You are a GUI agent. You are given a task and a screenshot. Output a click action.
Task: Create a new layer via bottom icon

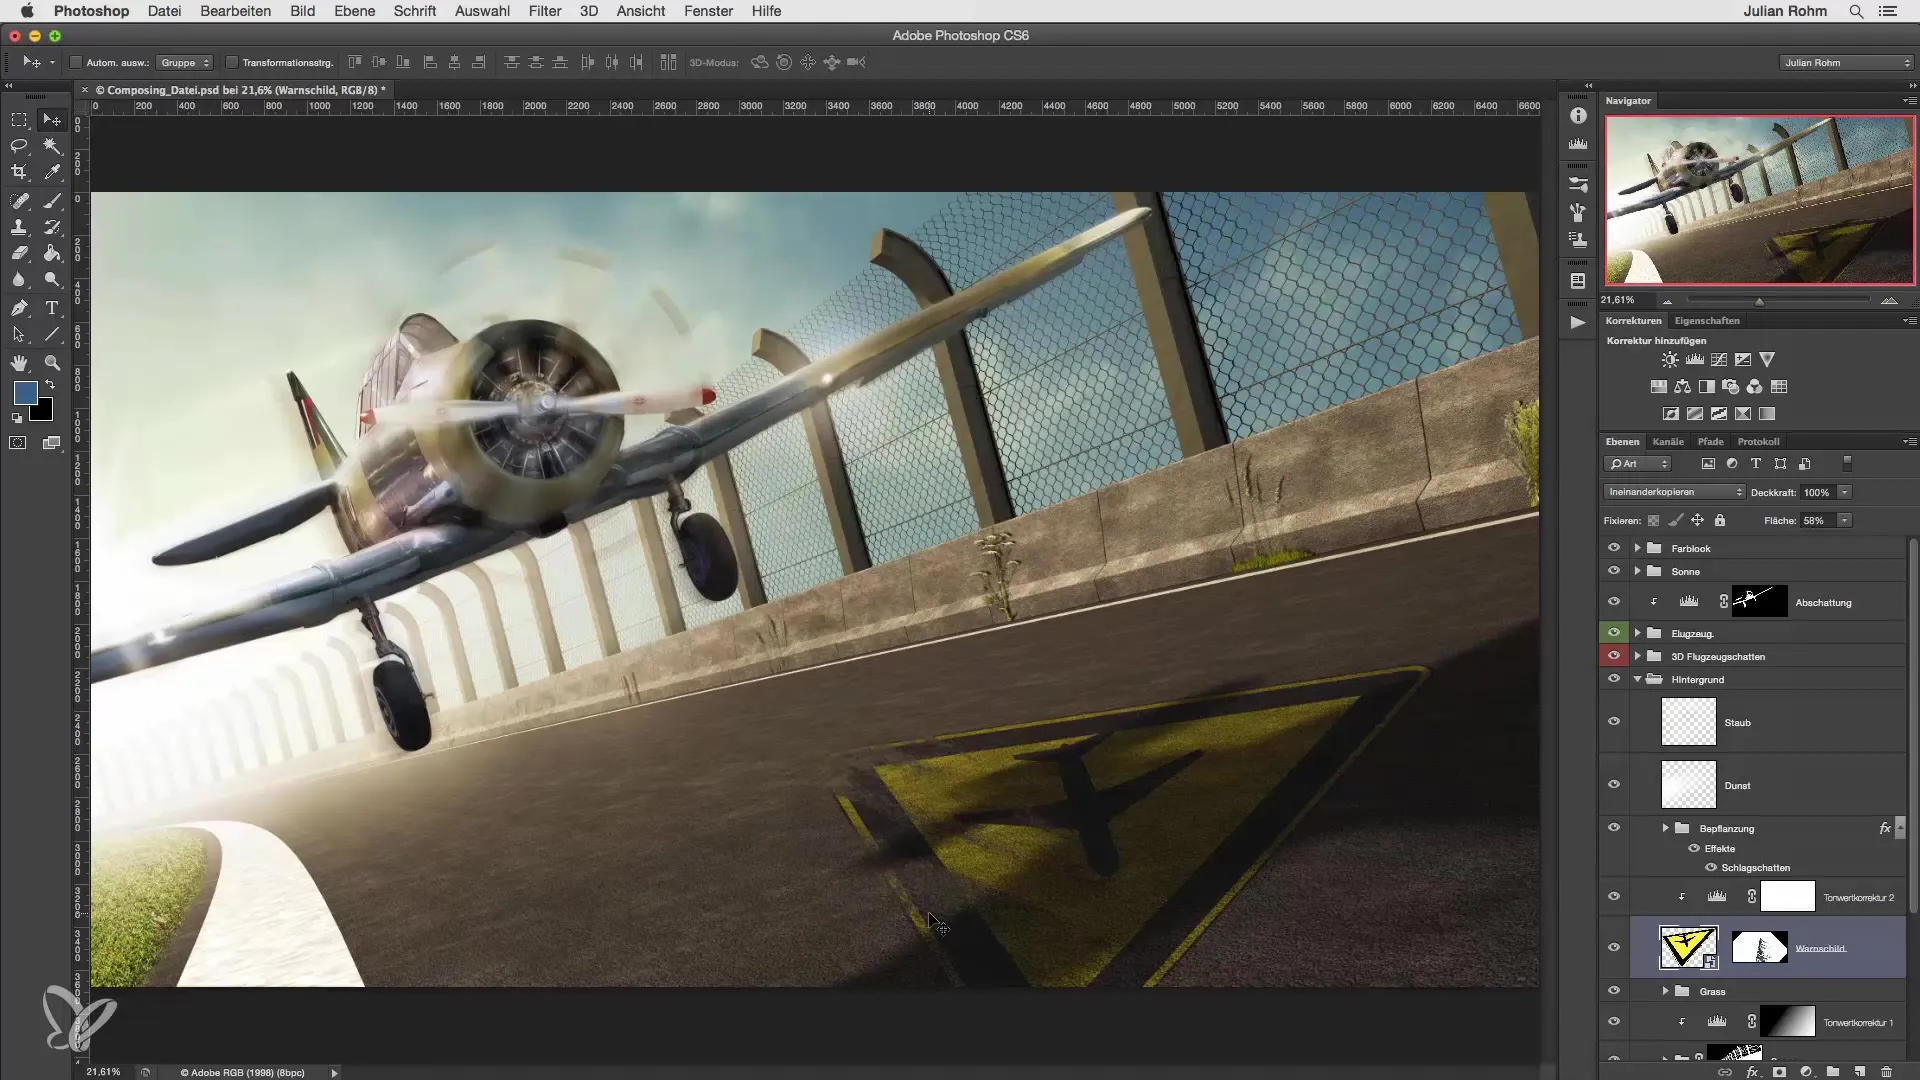[1859, 1072]
